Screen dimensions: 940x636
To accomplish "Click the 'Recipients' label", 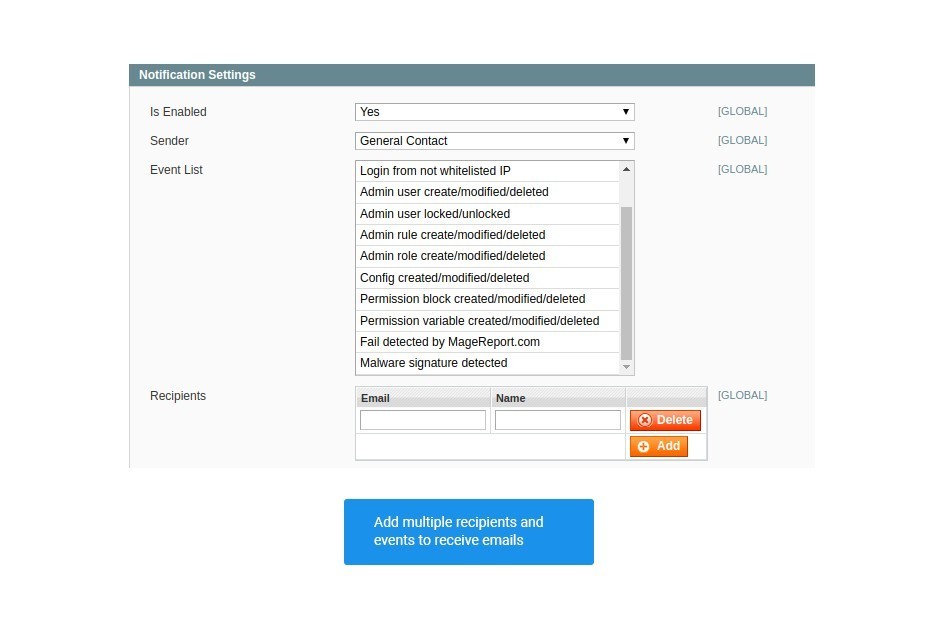I will click(x=177, y=396).
